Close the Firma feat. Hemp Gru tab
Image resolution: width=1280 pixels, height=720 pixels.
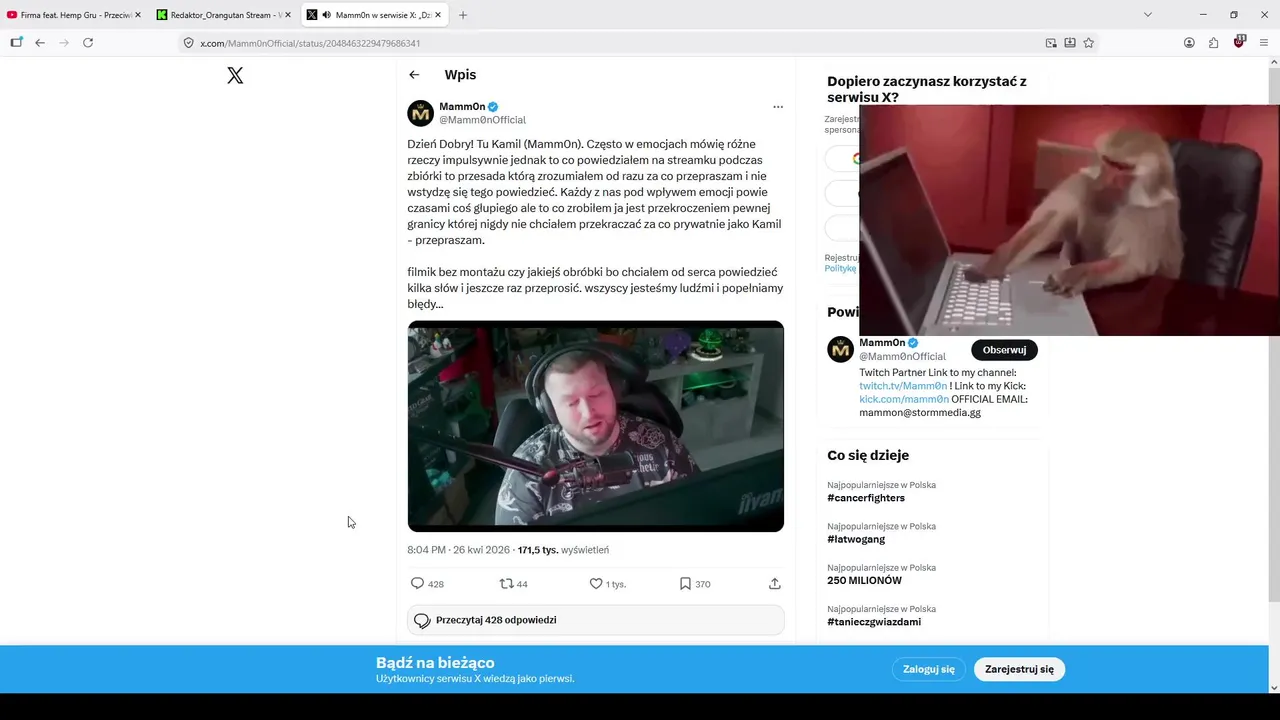coord(138,15)
